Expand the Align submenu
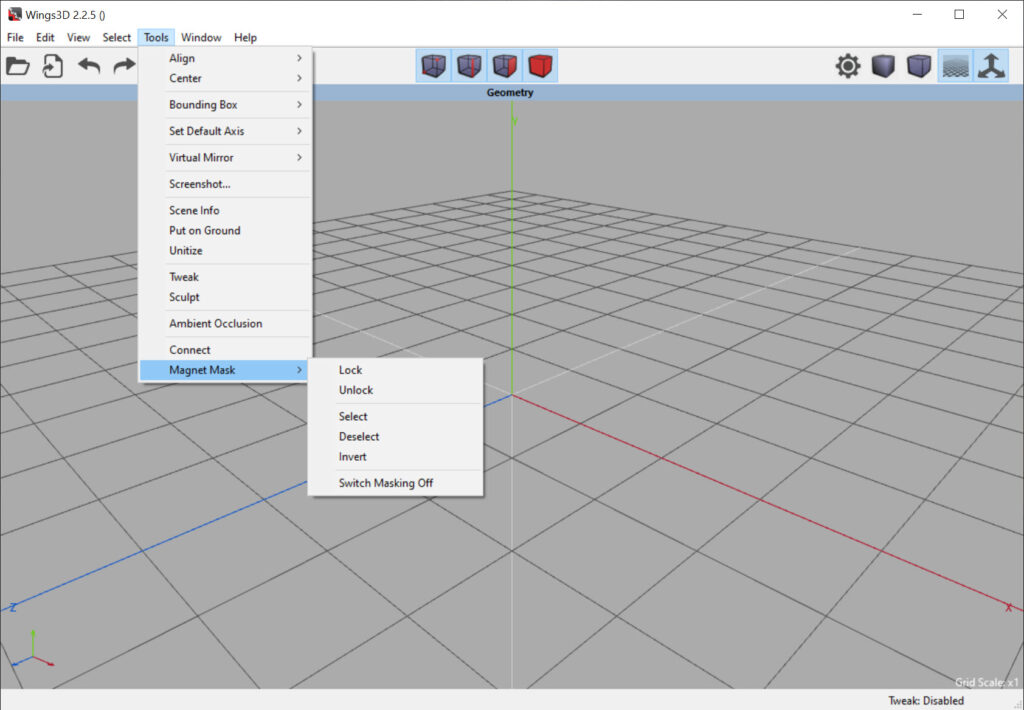The width and height of the screenshot is (1024, 710). [x=225, y=58]
